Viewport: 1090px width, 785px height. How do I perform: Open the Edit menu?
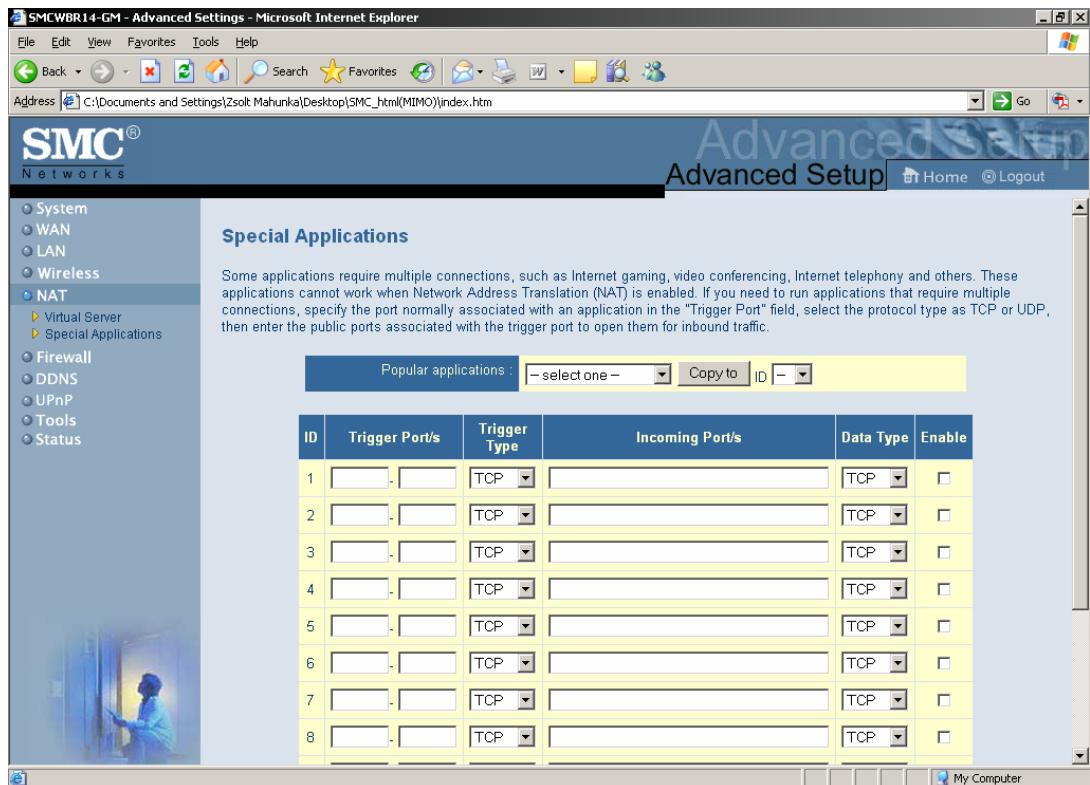tap(60, 42)
